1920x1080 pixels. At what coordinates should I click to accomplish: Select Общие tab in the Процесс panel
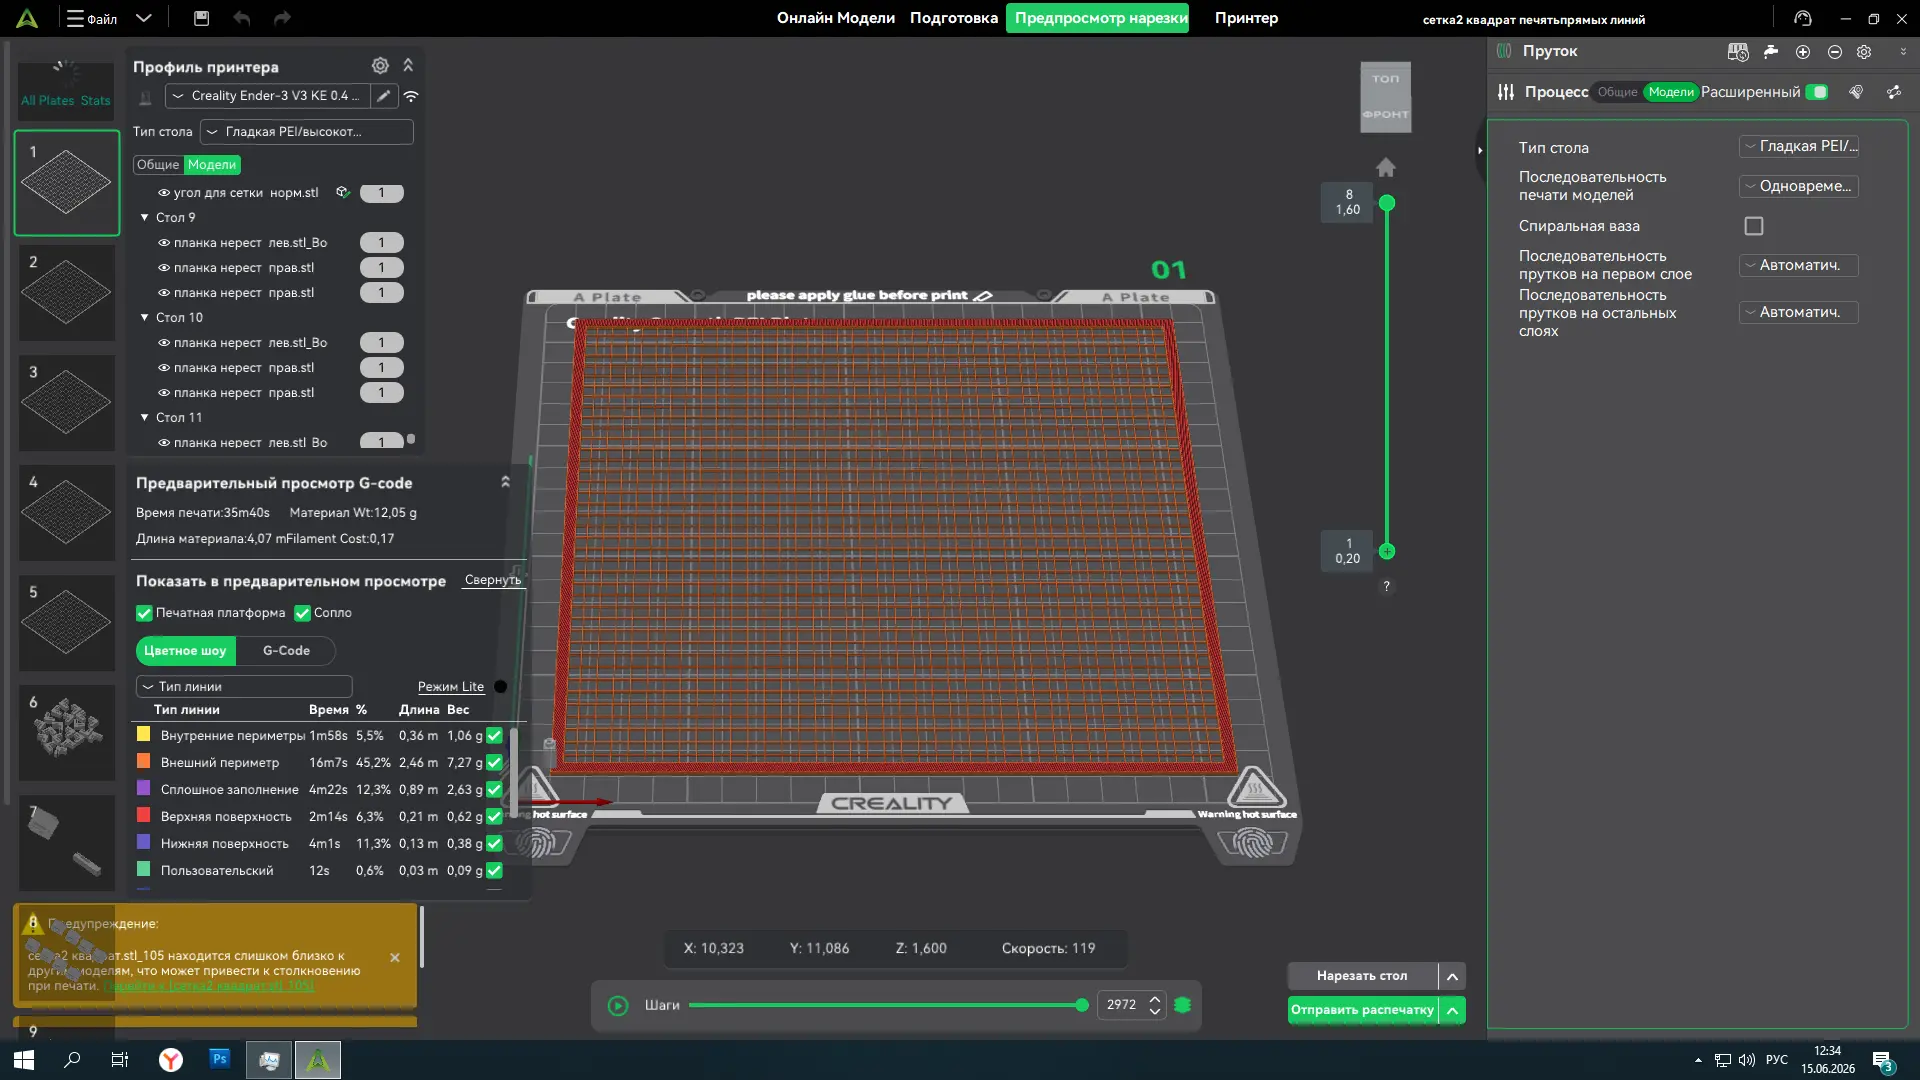(x=1617, y=92)
